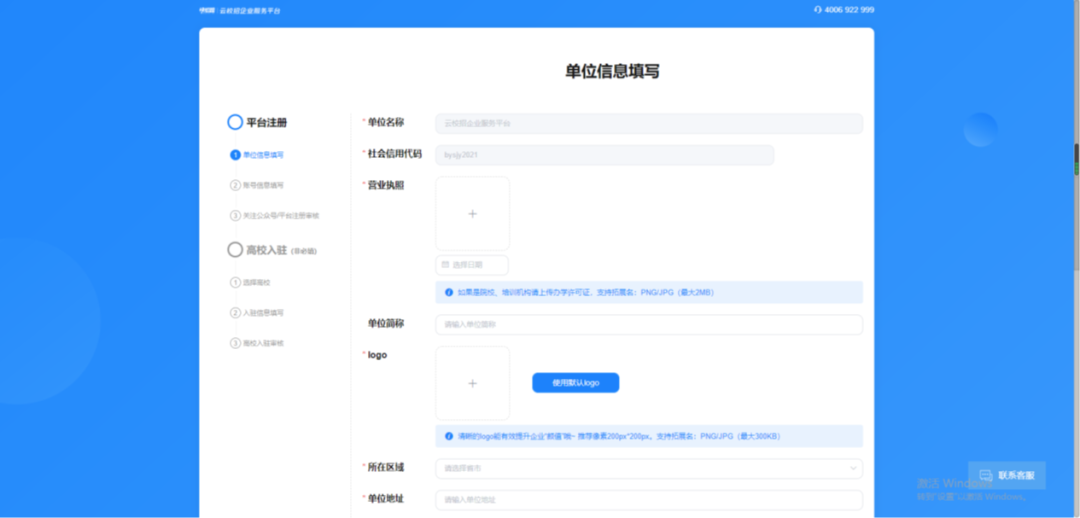The height and width of the screenshot is (518, 1080).
Task: Go to step 2 账号信息填写
Action: click(264, 185)
